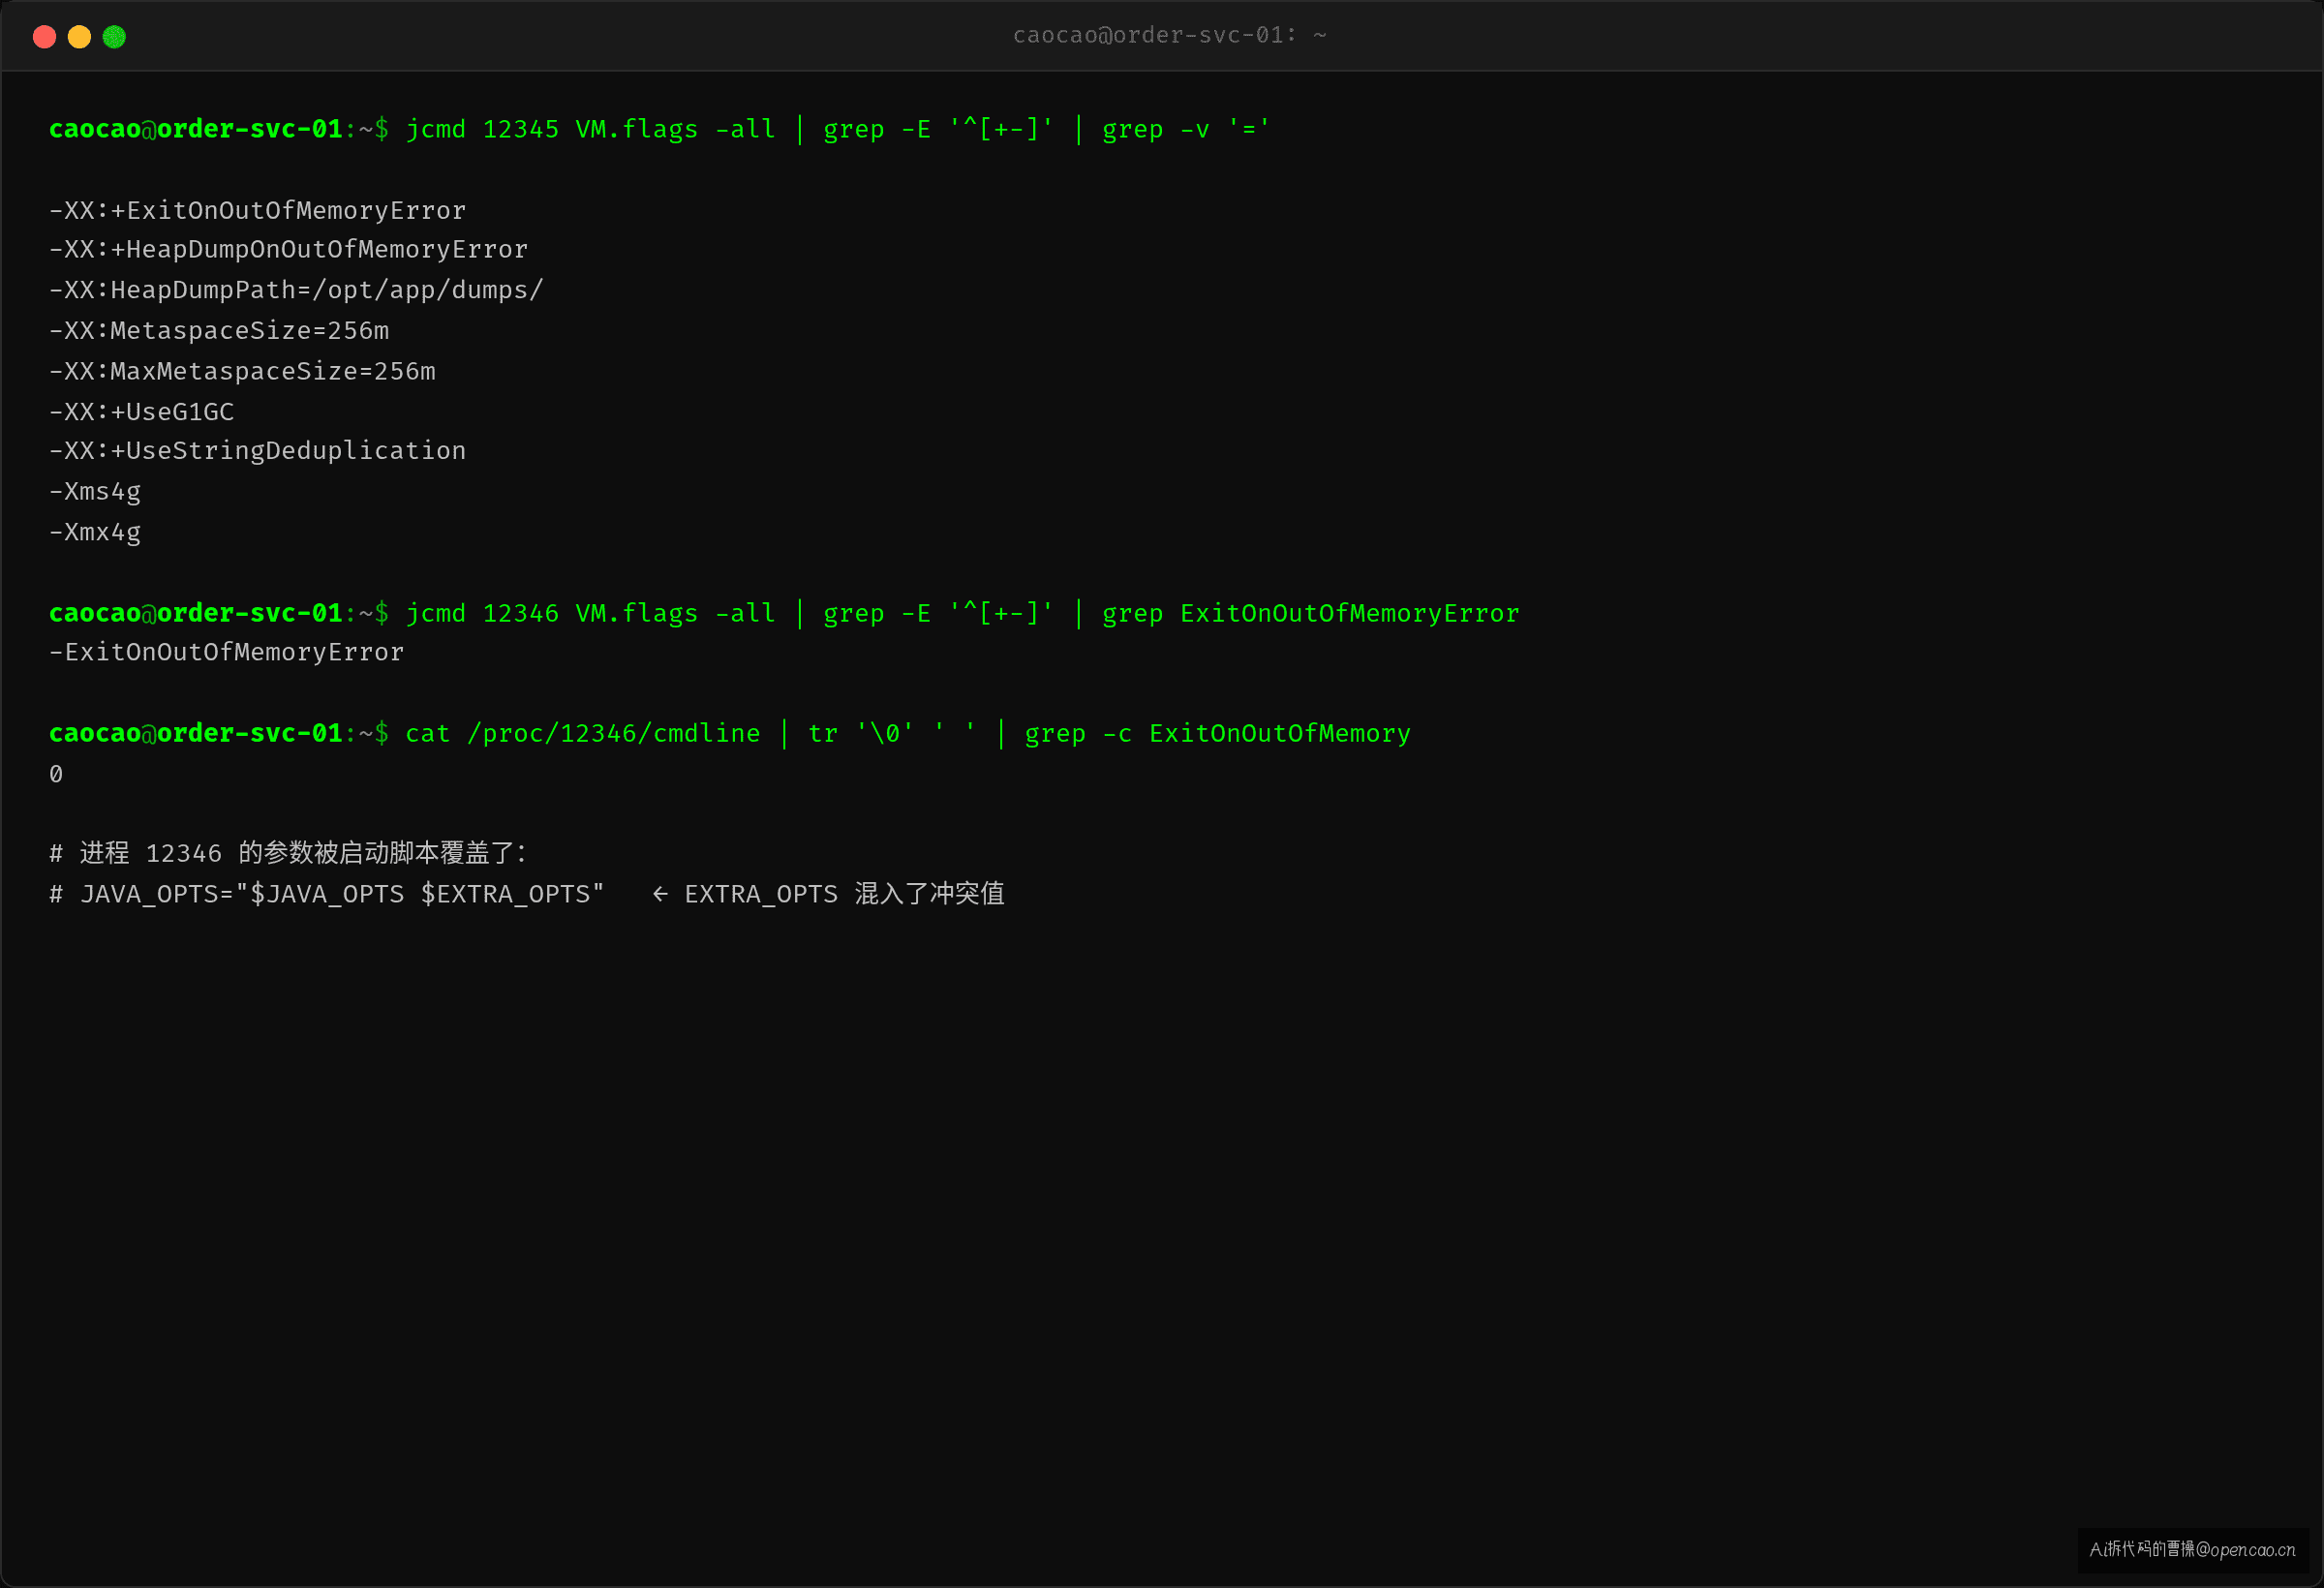Image resolution: width=2324 pixels, height=1588 pixels.
Task: Click the -ExitOnOutOfMemoryError result line
Action: (x=226, y=652)
